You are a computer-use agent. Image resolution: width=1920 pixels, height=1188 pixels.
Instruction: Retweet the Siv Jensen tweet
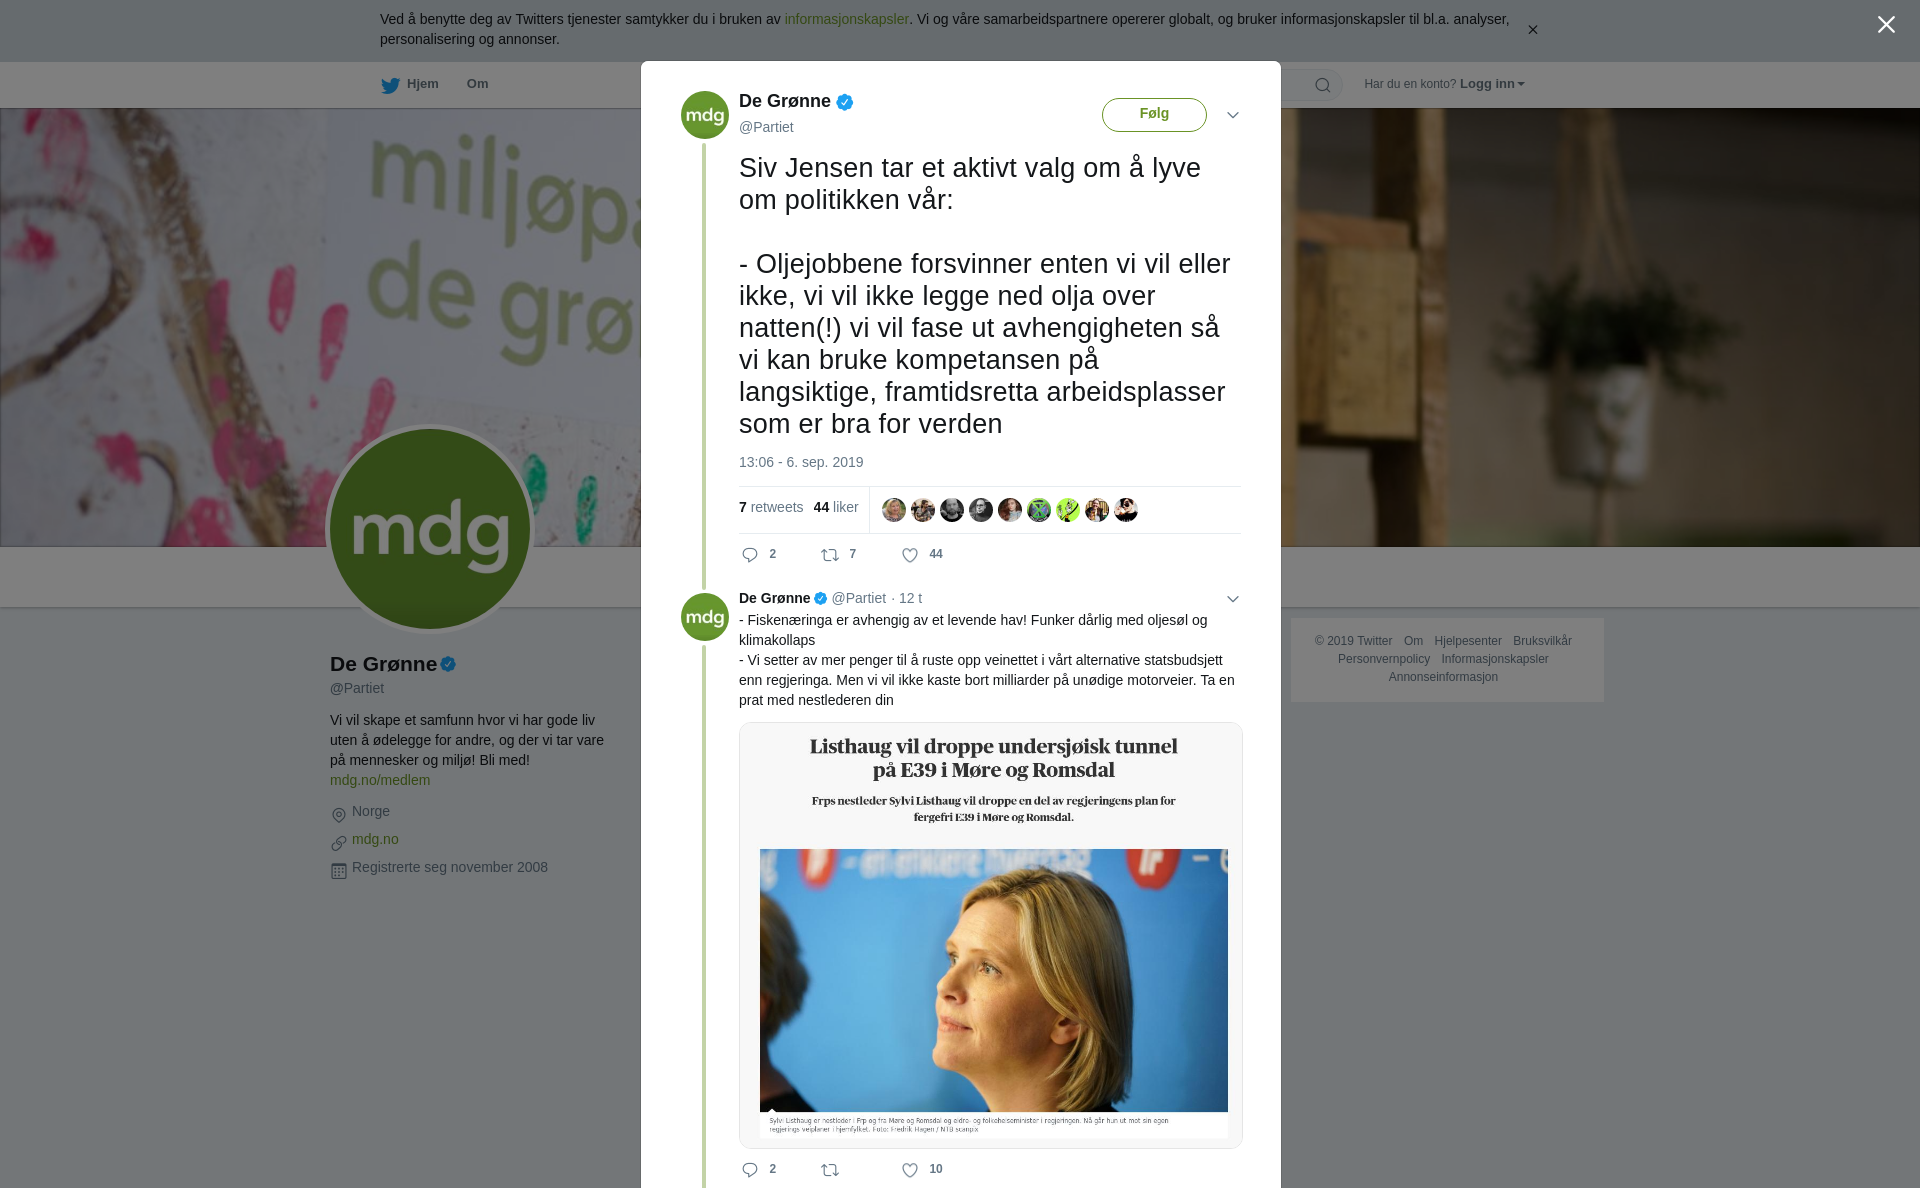830,555
